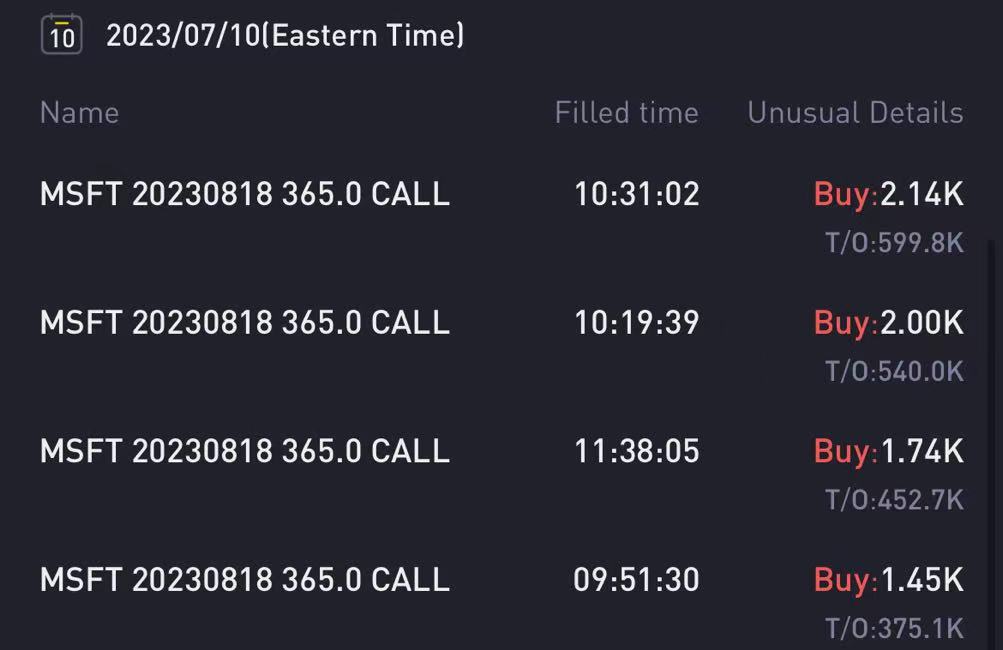
Task: Click the Buy:1.74K unusual detail
Action: coord(888,451)
